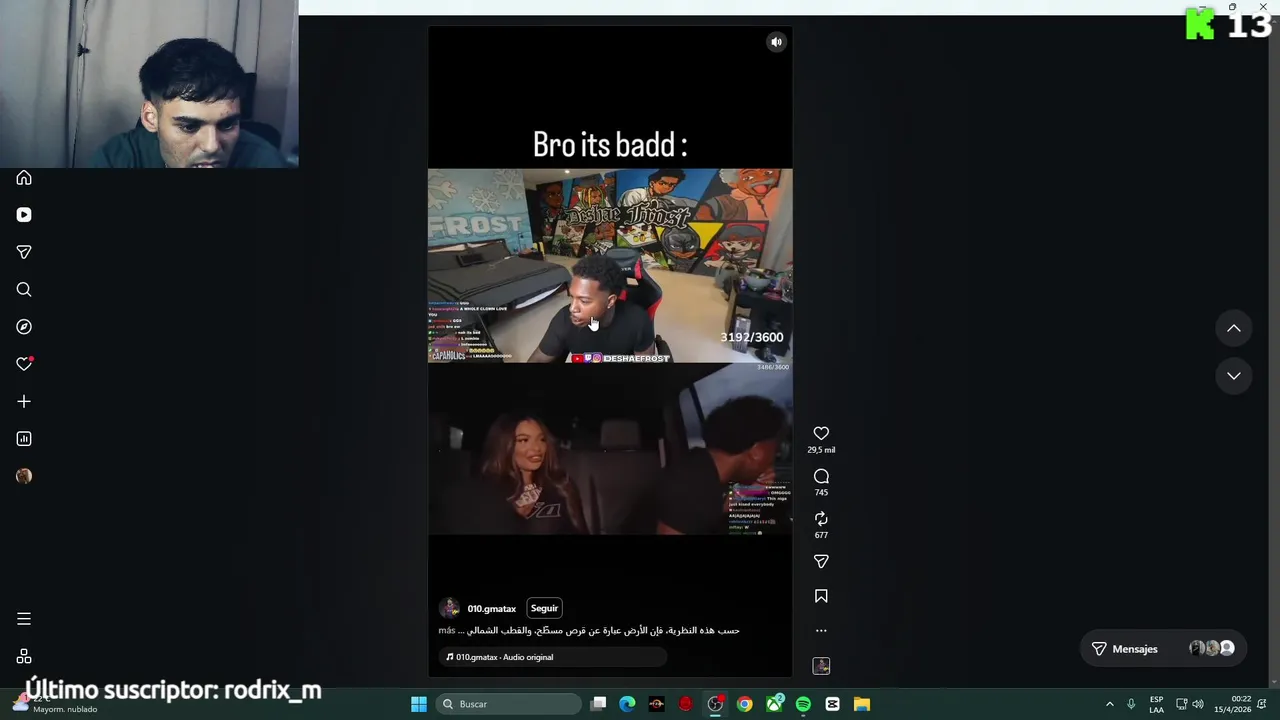This screenshot has height=720, width=1280.
Task: Open Google Chrome from the taskbar
Action: point(745,704)
